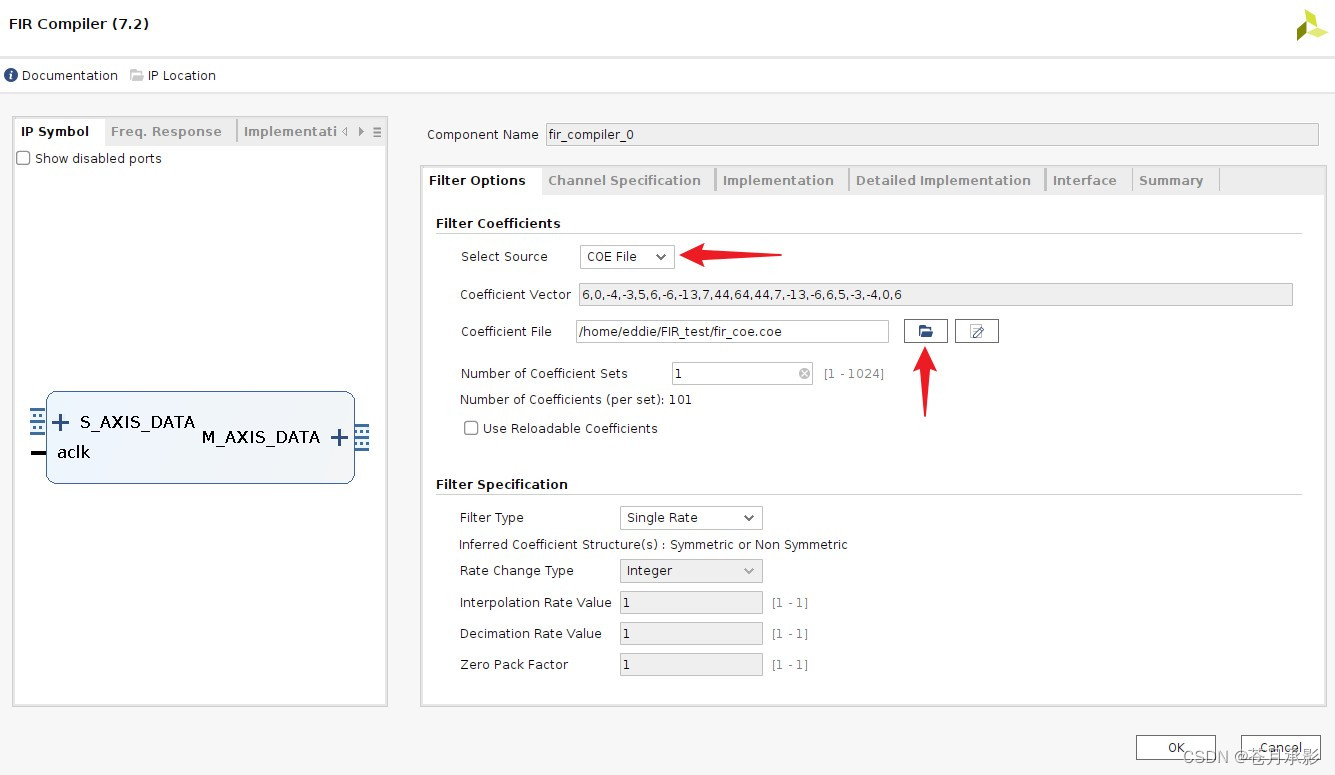Click the Xilinx logo icon
Image resolution: width=1335 pixels, height=775 pixels.
pyautogui.click(x=1311, y=25)
